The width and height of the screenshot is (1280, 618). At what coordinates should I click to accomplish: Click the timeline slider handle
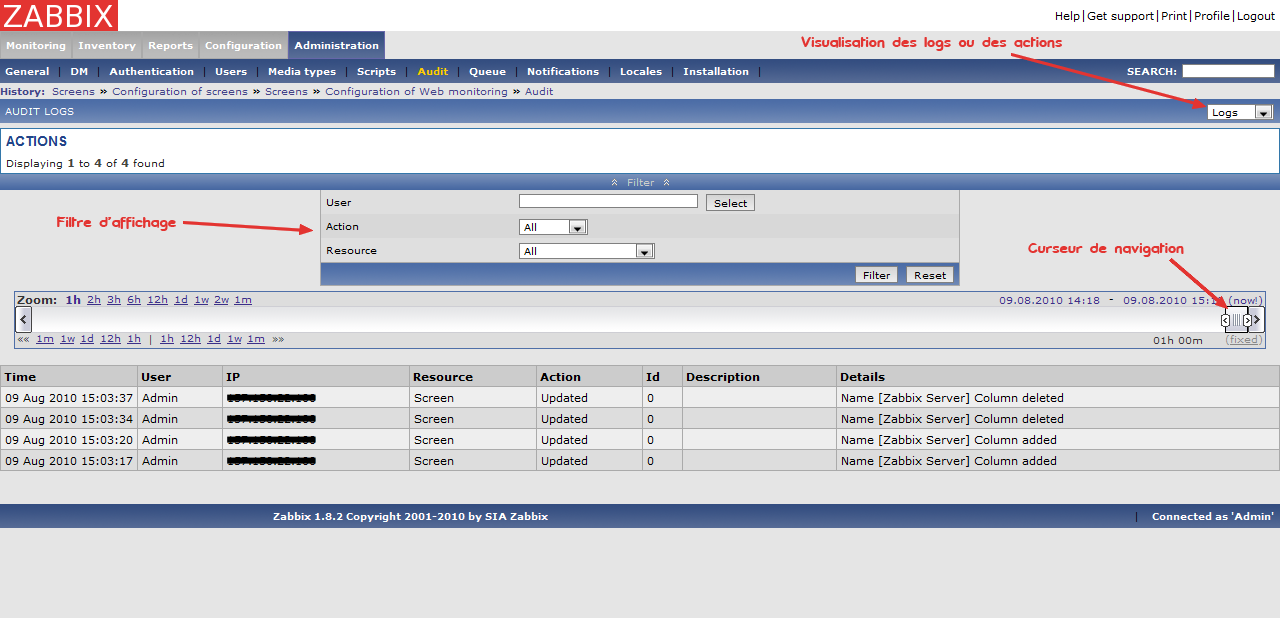1237,320
